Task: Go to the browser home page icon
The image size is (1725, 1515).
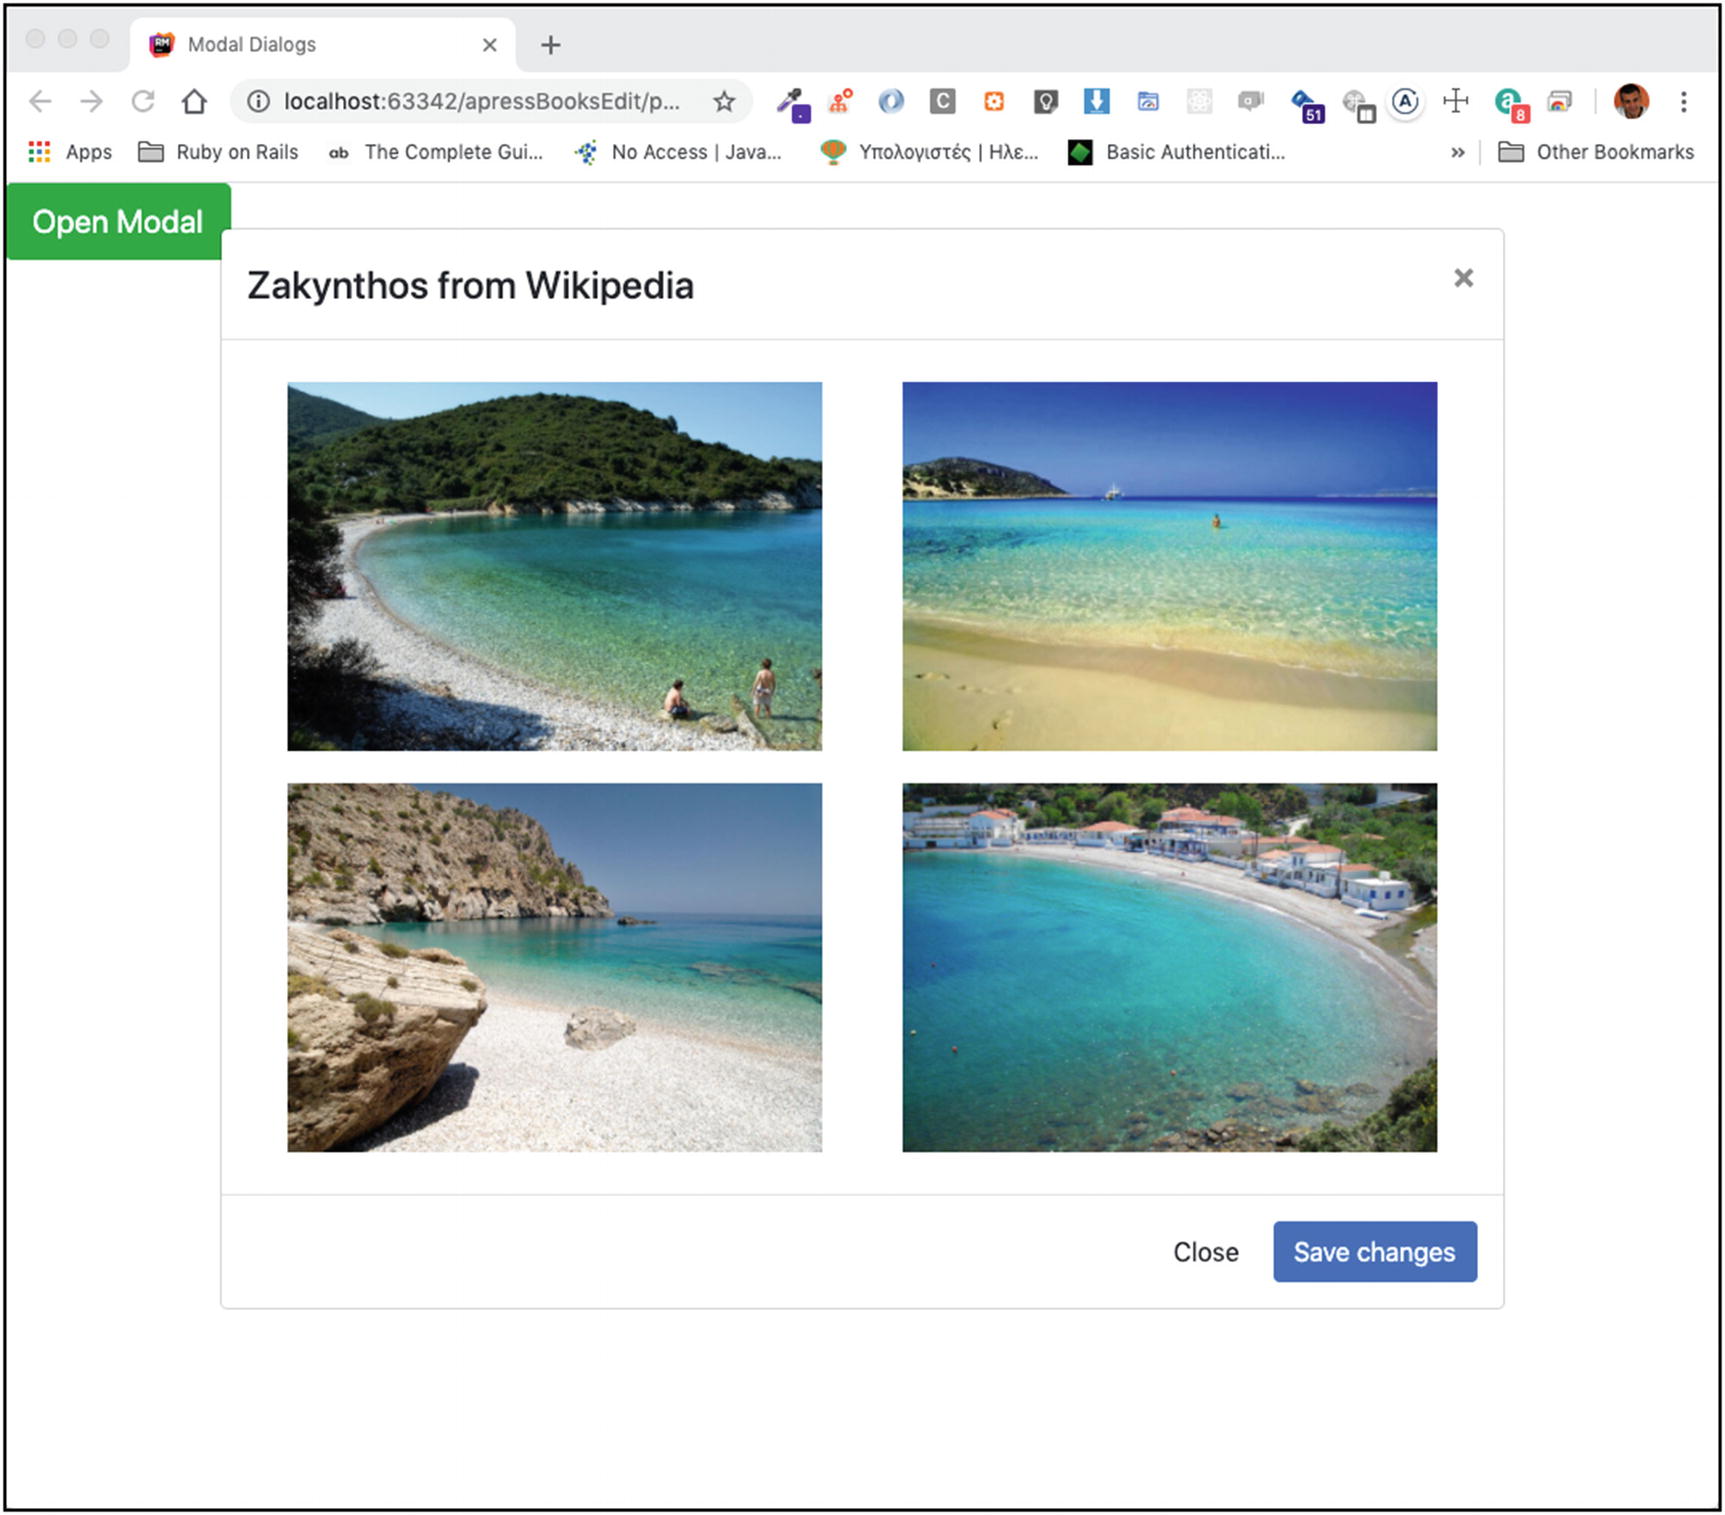Action: click(x=194, y=101)
